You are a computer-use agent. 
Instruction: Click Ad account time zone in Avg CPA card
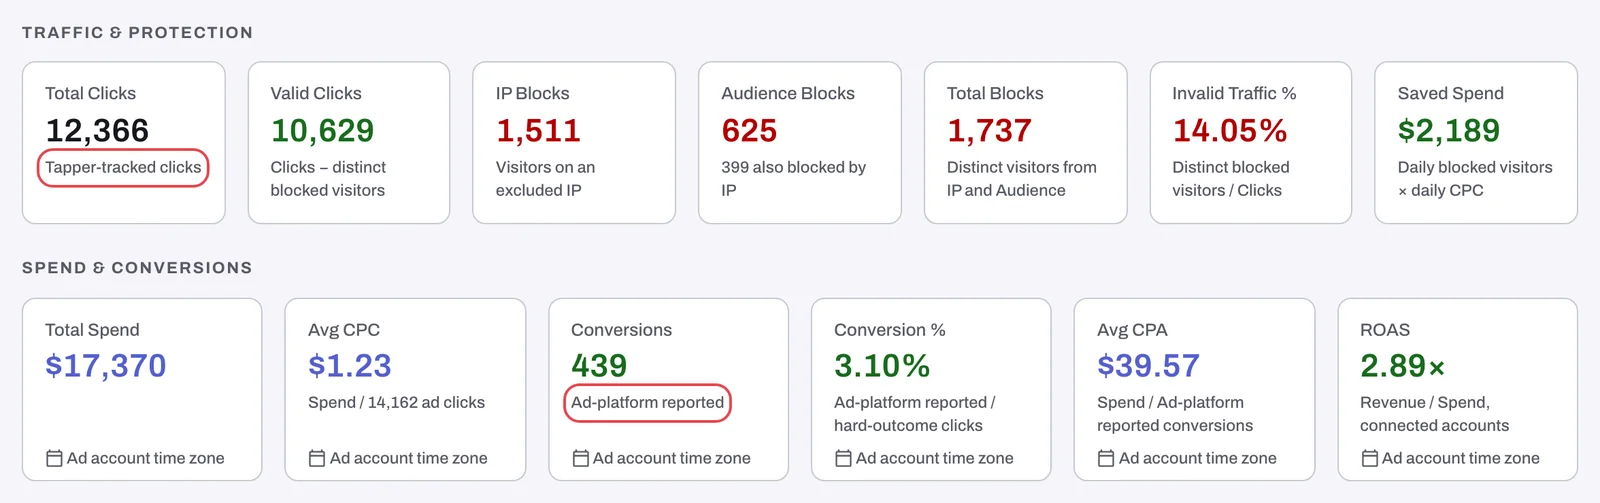click(1198, 458)
